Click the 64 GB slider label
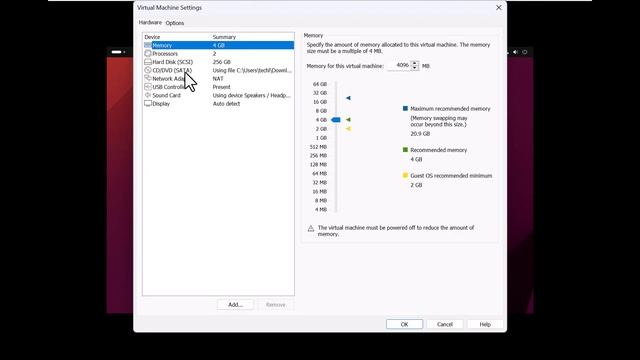 pyautogui.click(x=320, y=84)
